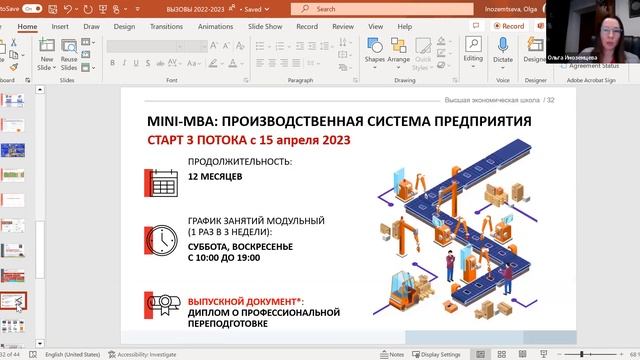The height and width of the screenshot is (360, 640).
Task: Toggle bullet list button
Action: click(x=260, y=46)
